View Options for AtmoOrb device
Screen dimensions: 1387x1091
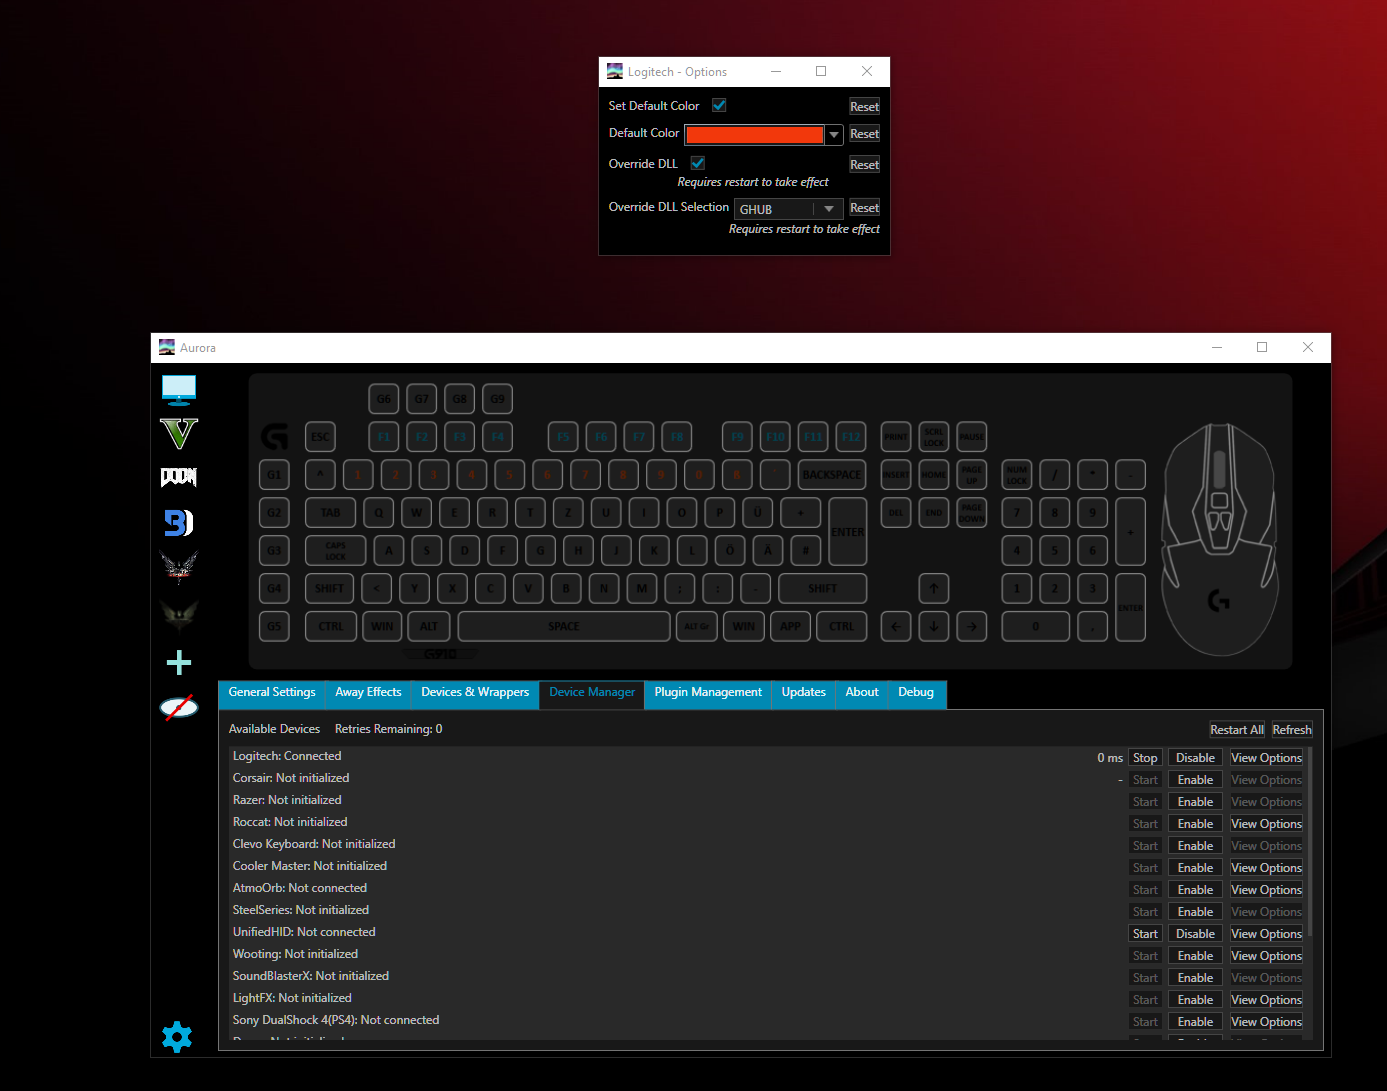click(1266, 890)
